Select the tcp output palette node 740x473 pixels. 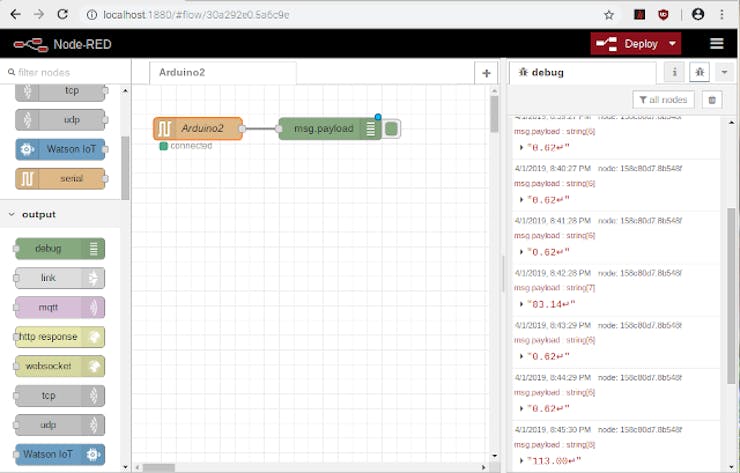[60, 396]
